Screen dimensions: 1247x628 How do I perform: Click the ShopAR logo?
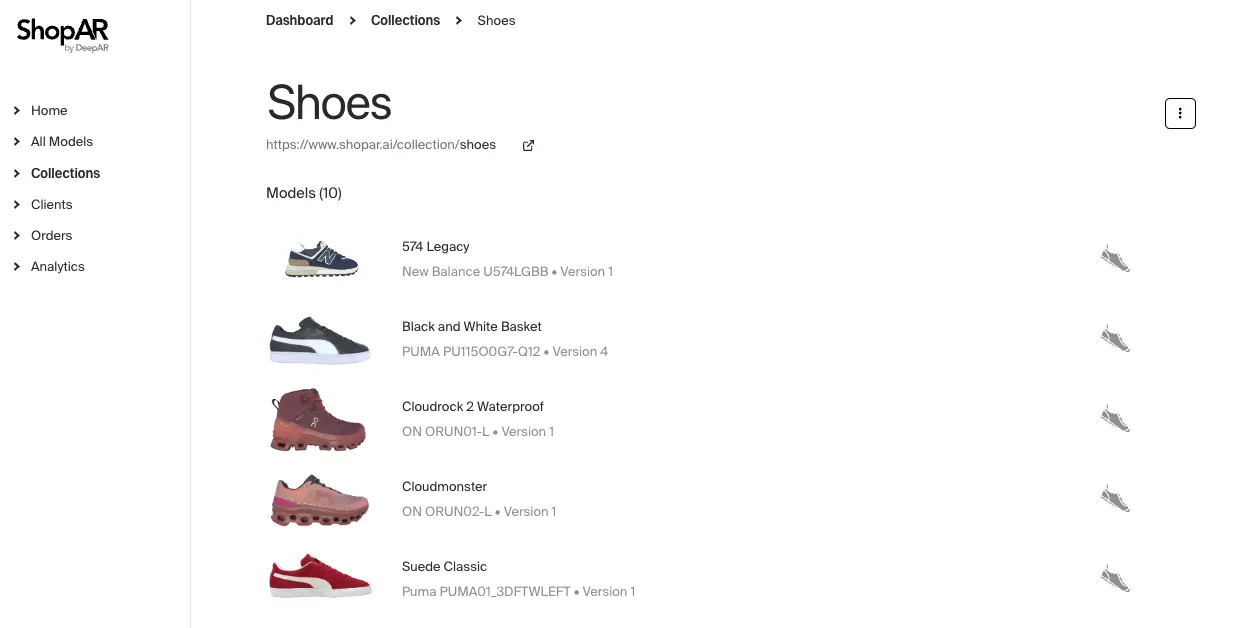(62, 34)
